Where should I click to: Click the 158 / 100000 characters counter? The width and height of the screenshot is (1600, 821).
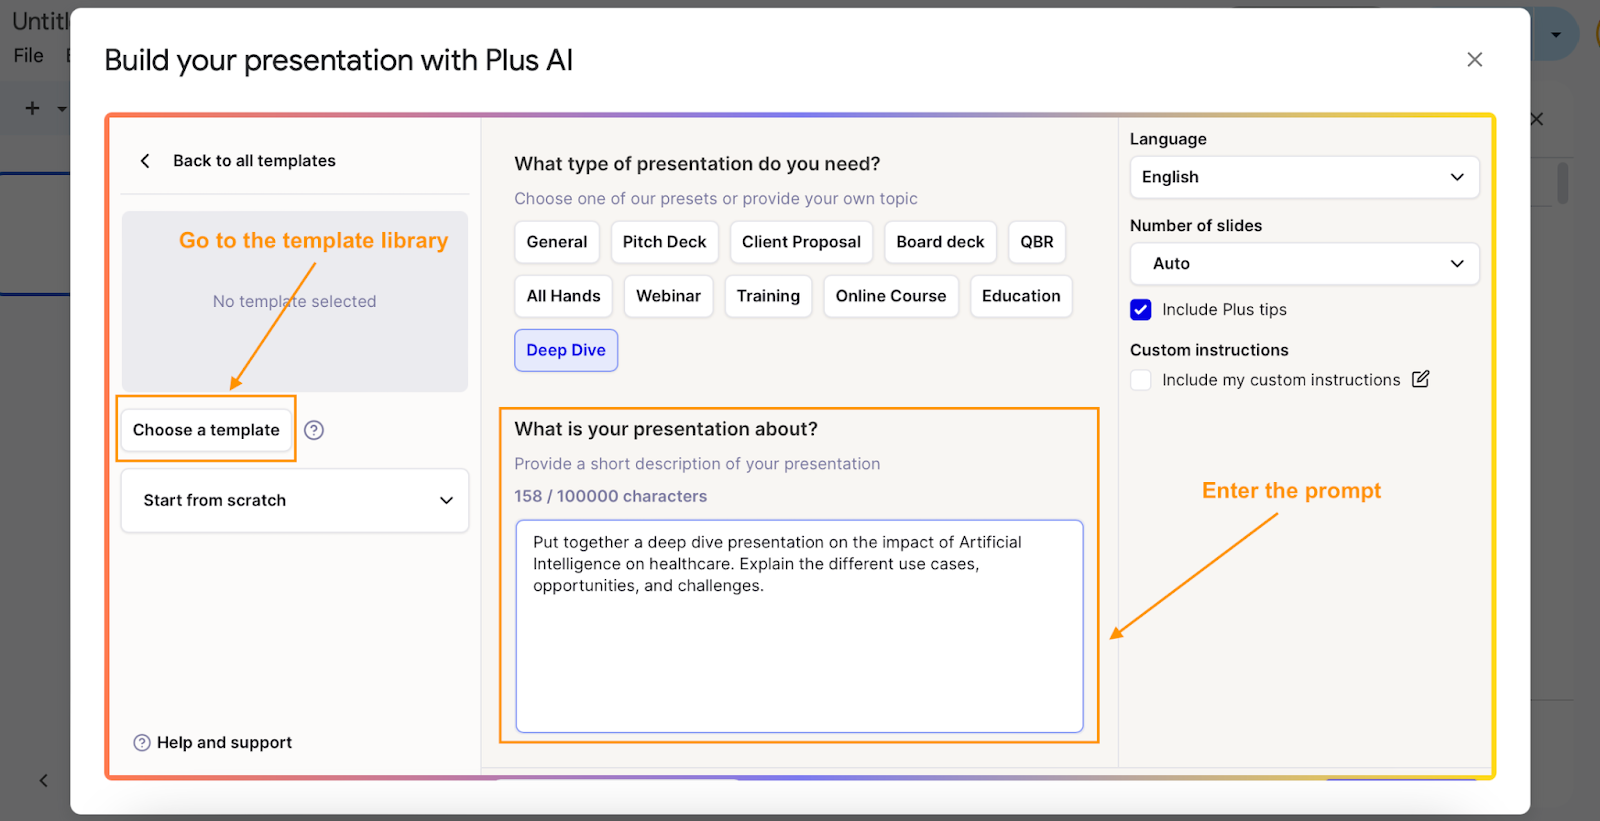click(611, 496)
